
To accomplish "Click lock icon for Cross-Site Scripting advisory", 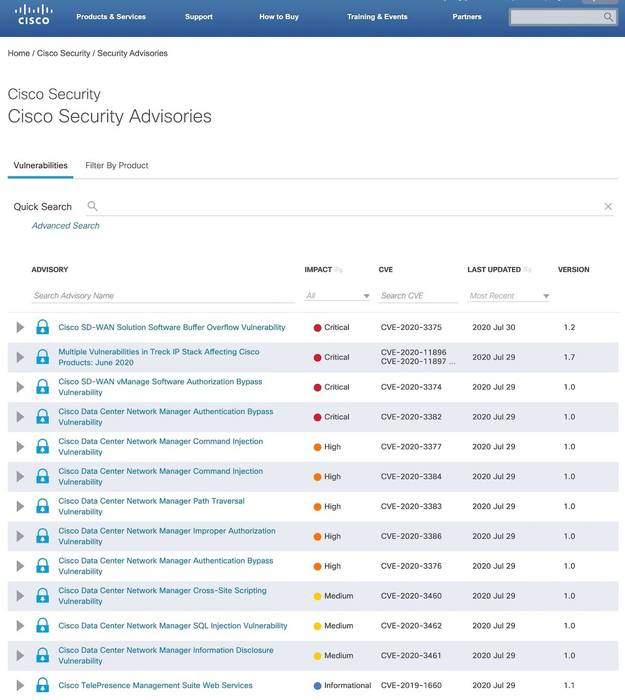I will pyautogui.click(x=42, y=596).
